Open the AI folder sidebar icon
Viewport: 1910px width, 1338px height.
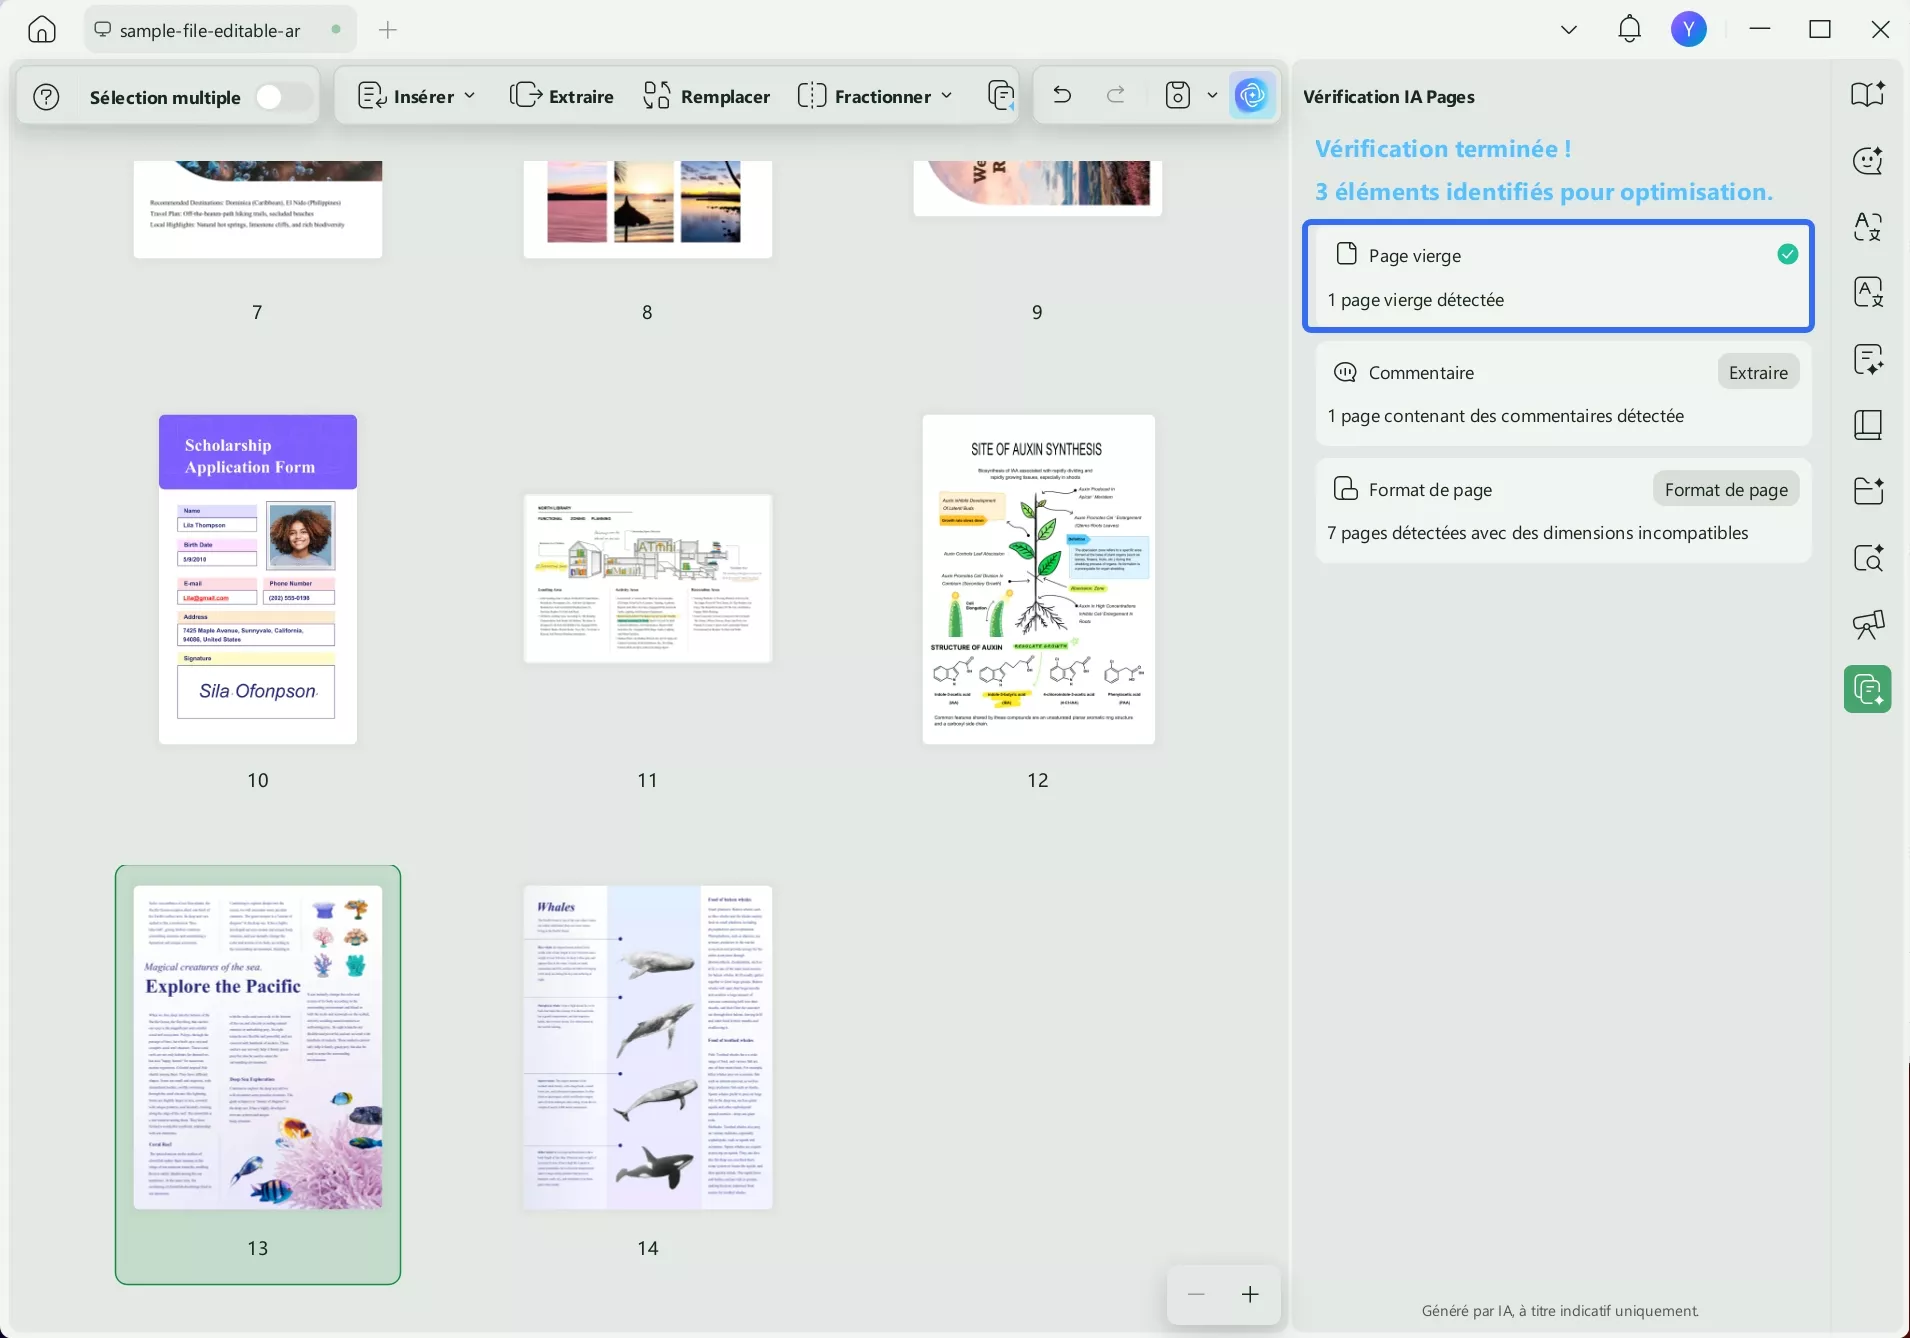coord(1868,491)
